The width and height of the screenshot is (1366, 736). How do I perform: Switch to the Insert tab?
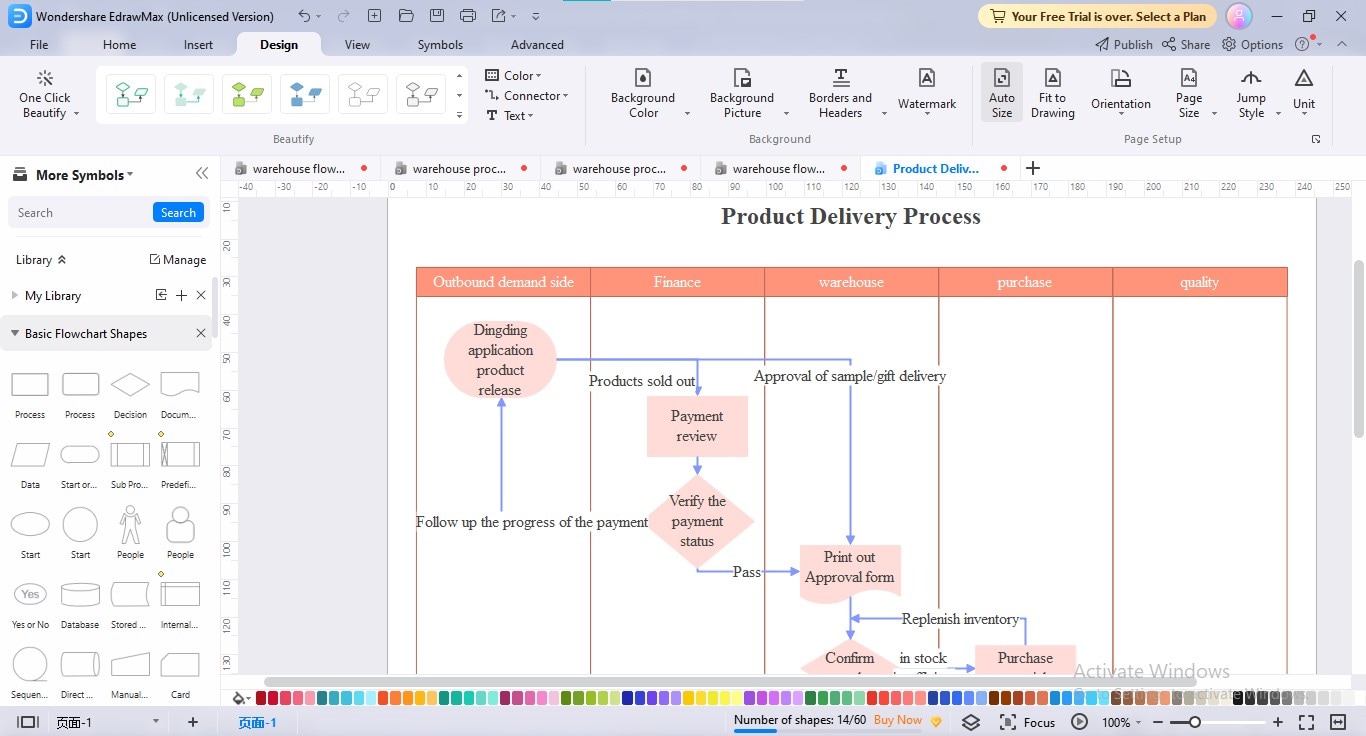coord(198,45)
